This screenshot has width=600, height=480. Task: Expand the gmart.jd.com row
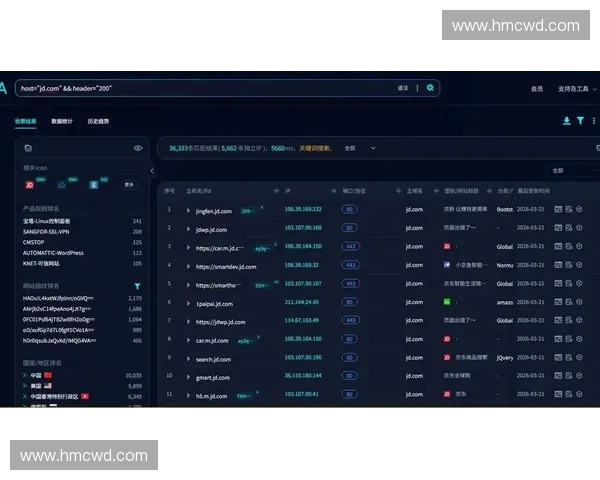pos(188,377)
